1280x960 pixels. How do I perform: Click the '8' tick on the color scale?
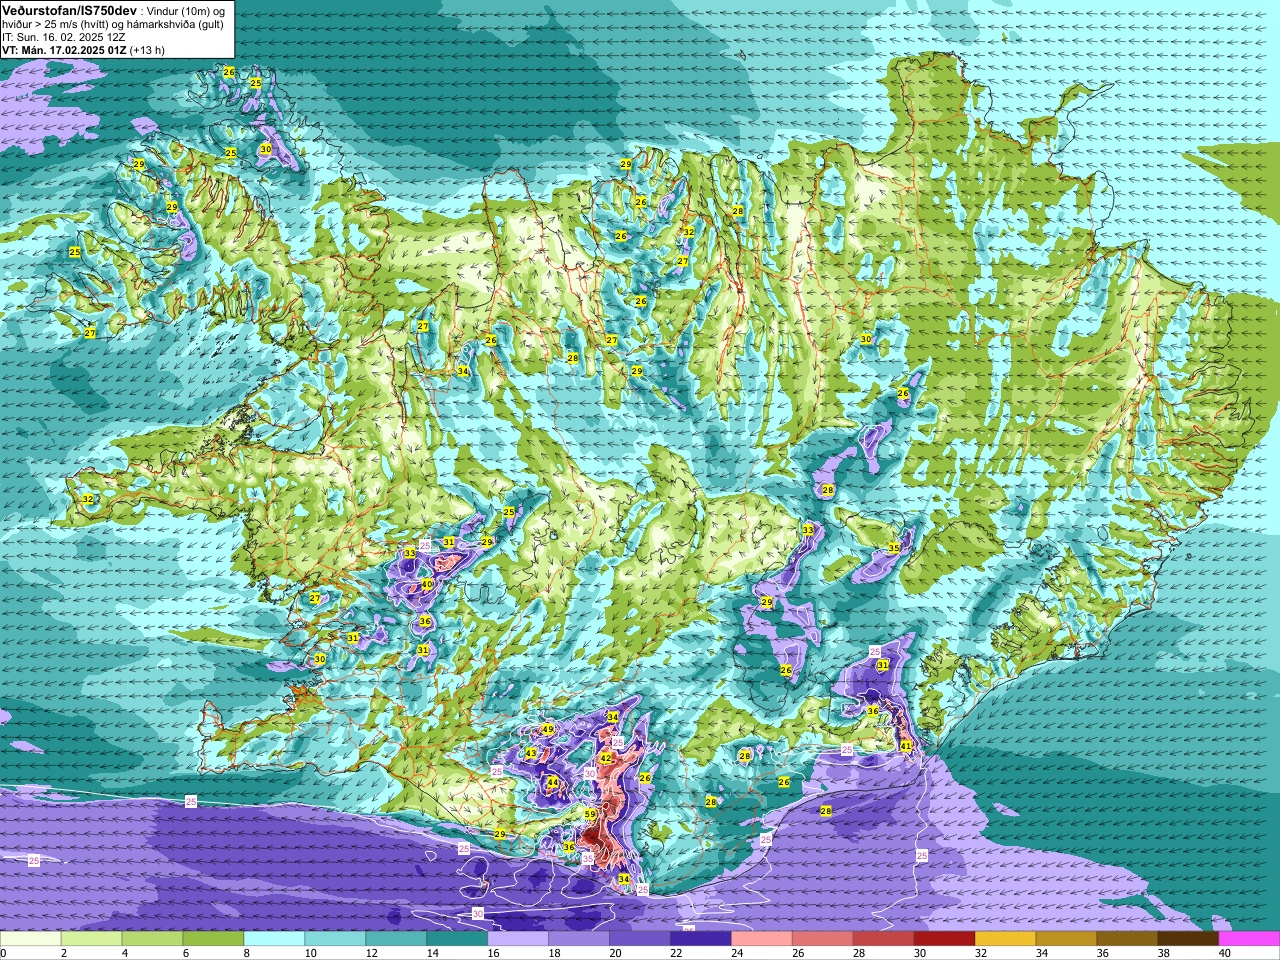pos(246,953)
